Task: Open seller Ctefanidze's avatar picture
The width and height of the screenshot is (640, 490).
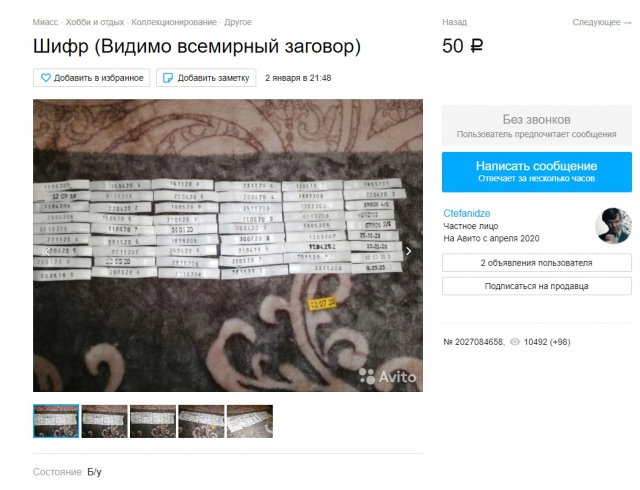Action: 613,226
